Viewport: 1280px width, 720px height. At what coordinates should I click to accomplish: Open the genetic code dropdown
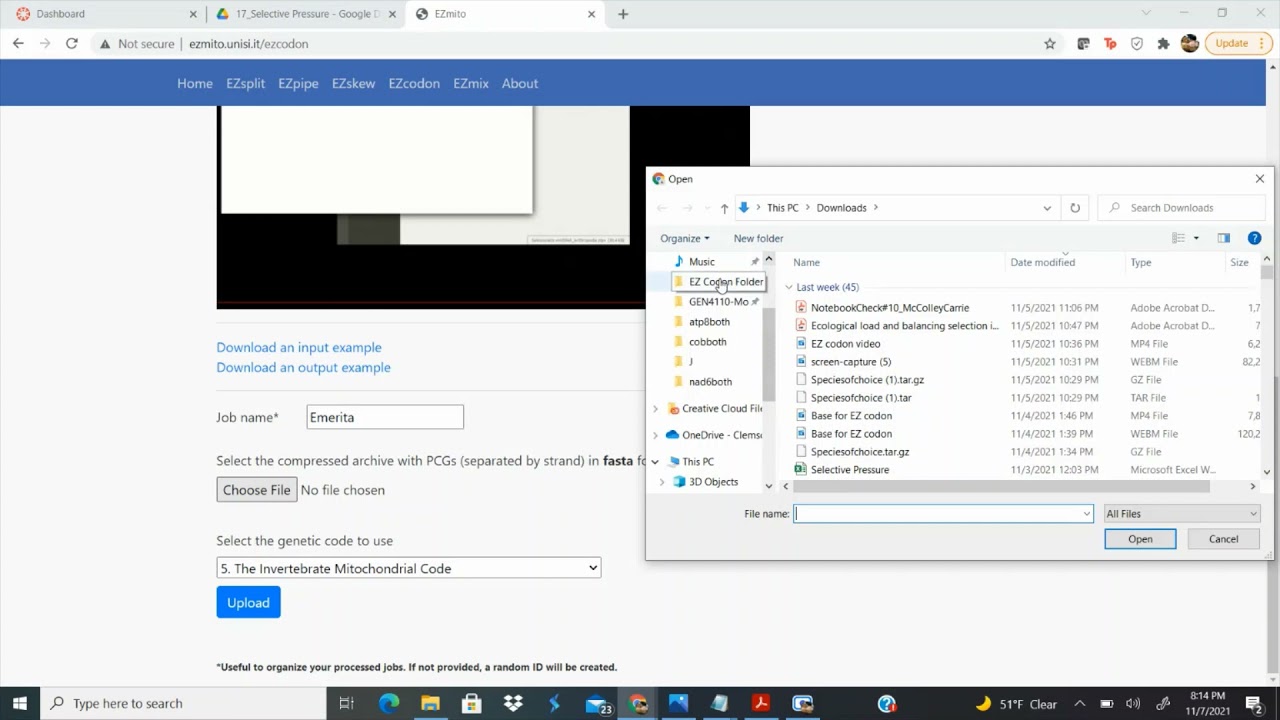(408, 568)
